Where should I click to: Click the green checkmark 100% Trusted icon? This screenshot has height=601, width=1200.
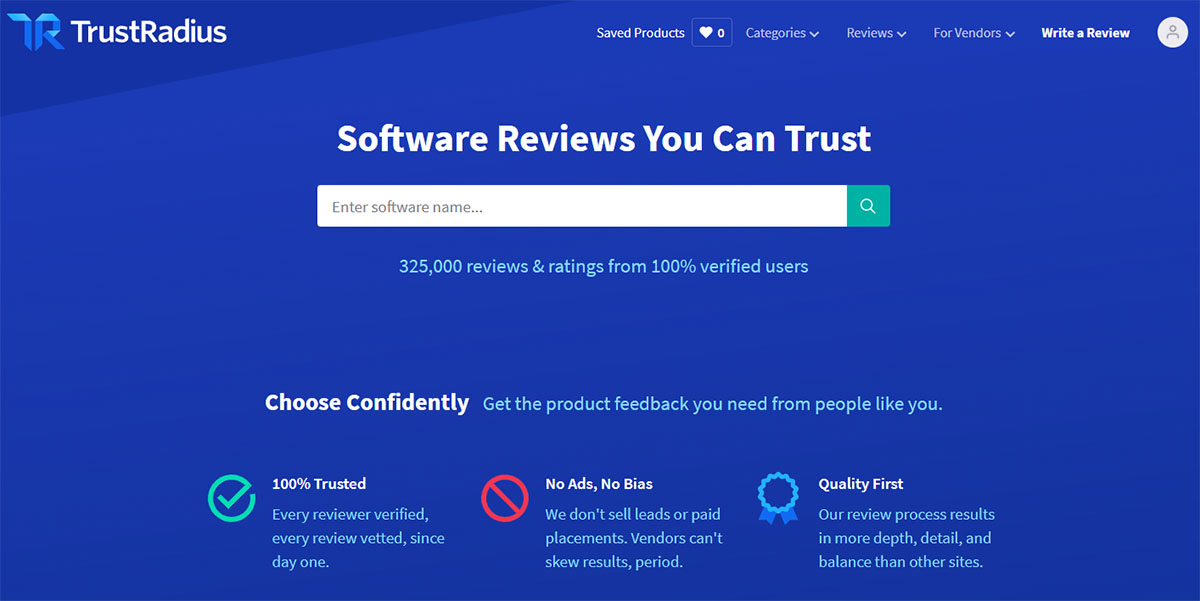[232, 497]
